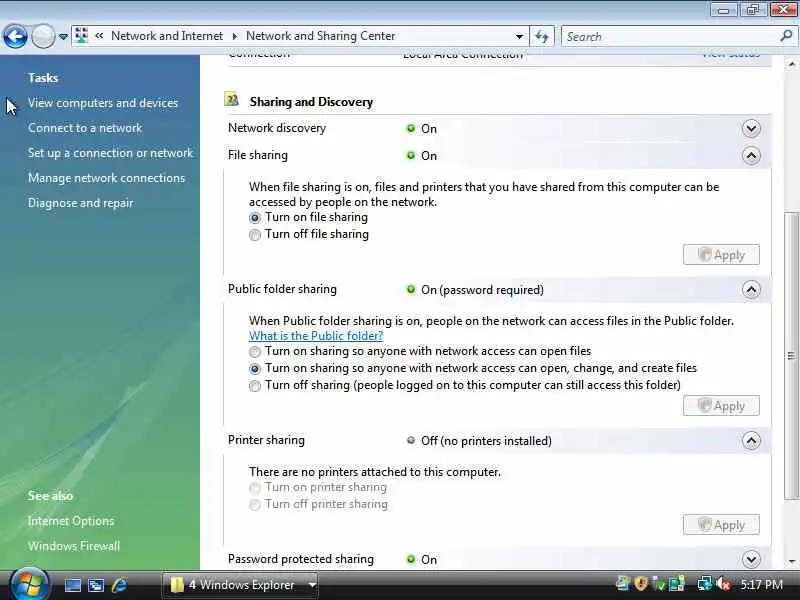
Task: Click the File sharing green status indicator
Action: pos(411,155)
